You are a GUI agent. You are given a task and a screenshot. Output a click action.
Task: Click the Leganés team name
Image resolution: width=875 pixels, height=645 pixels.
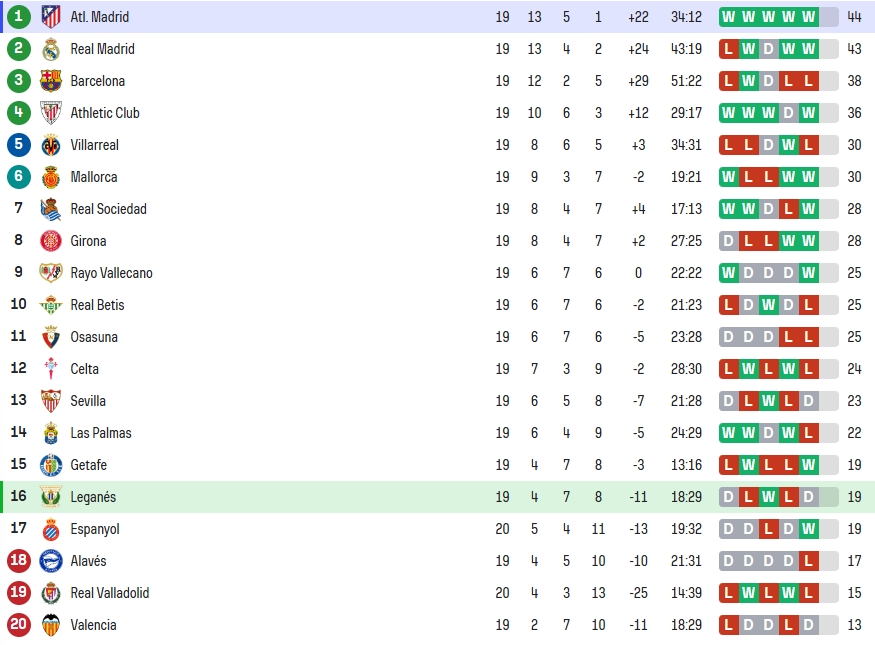click(x=93, y=497)
